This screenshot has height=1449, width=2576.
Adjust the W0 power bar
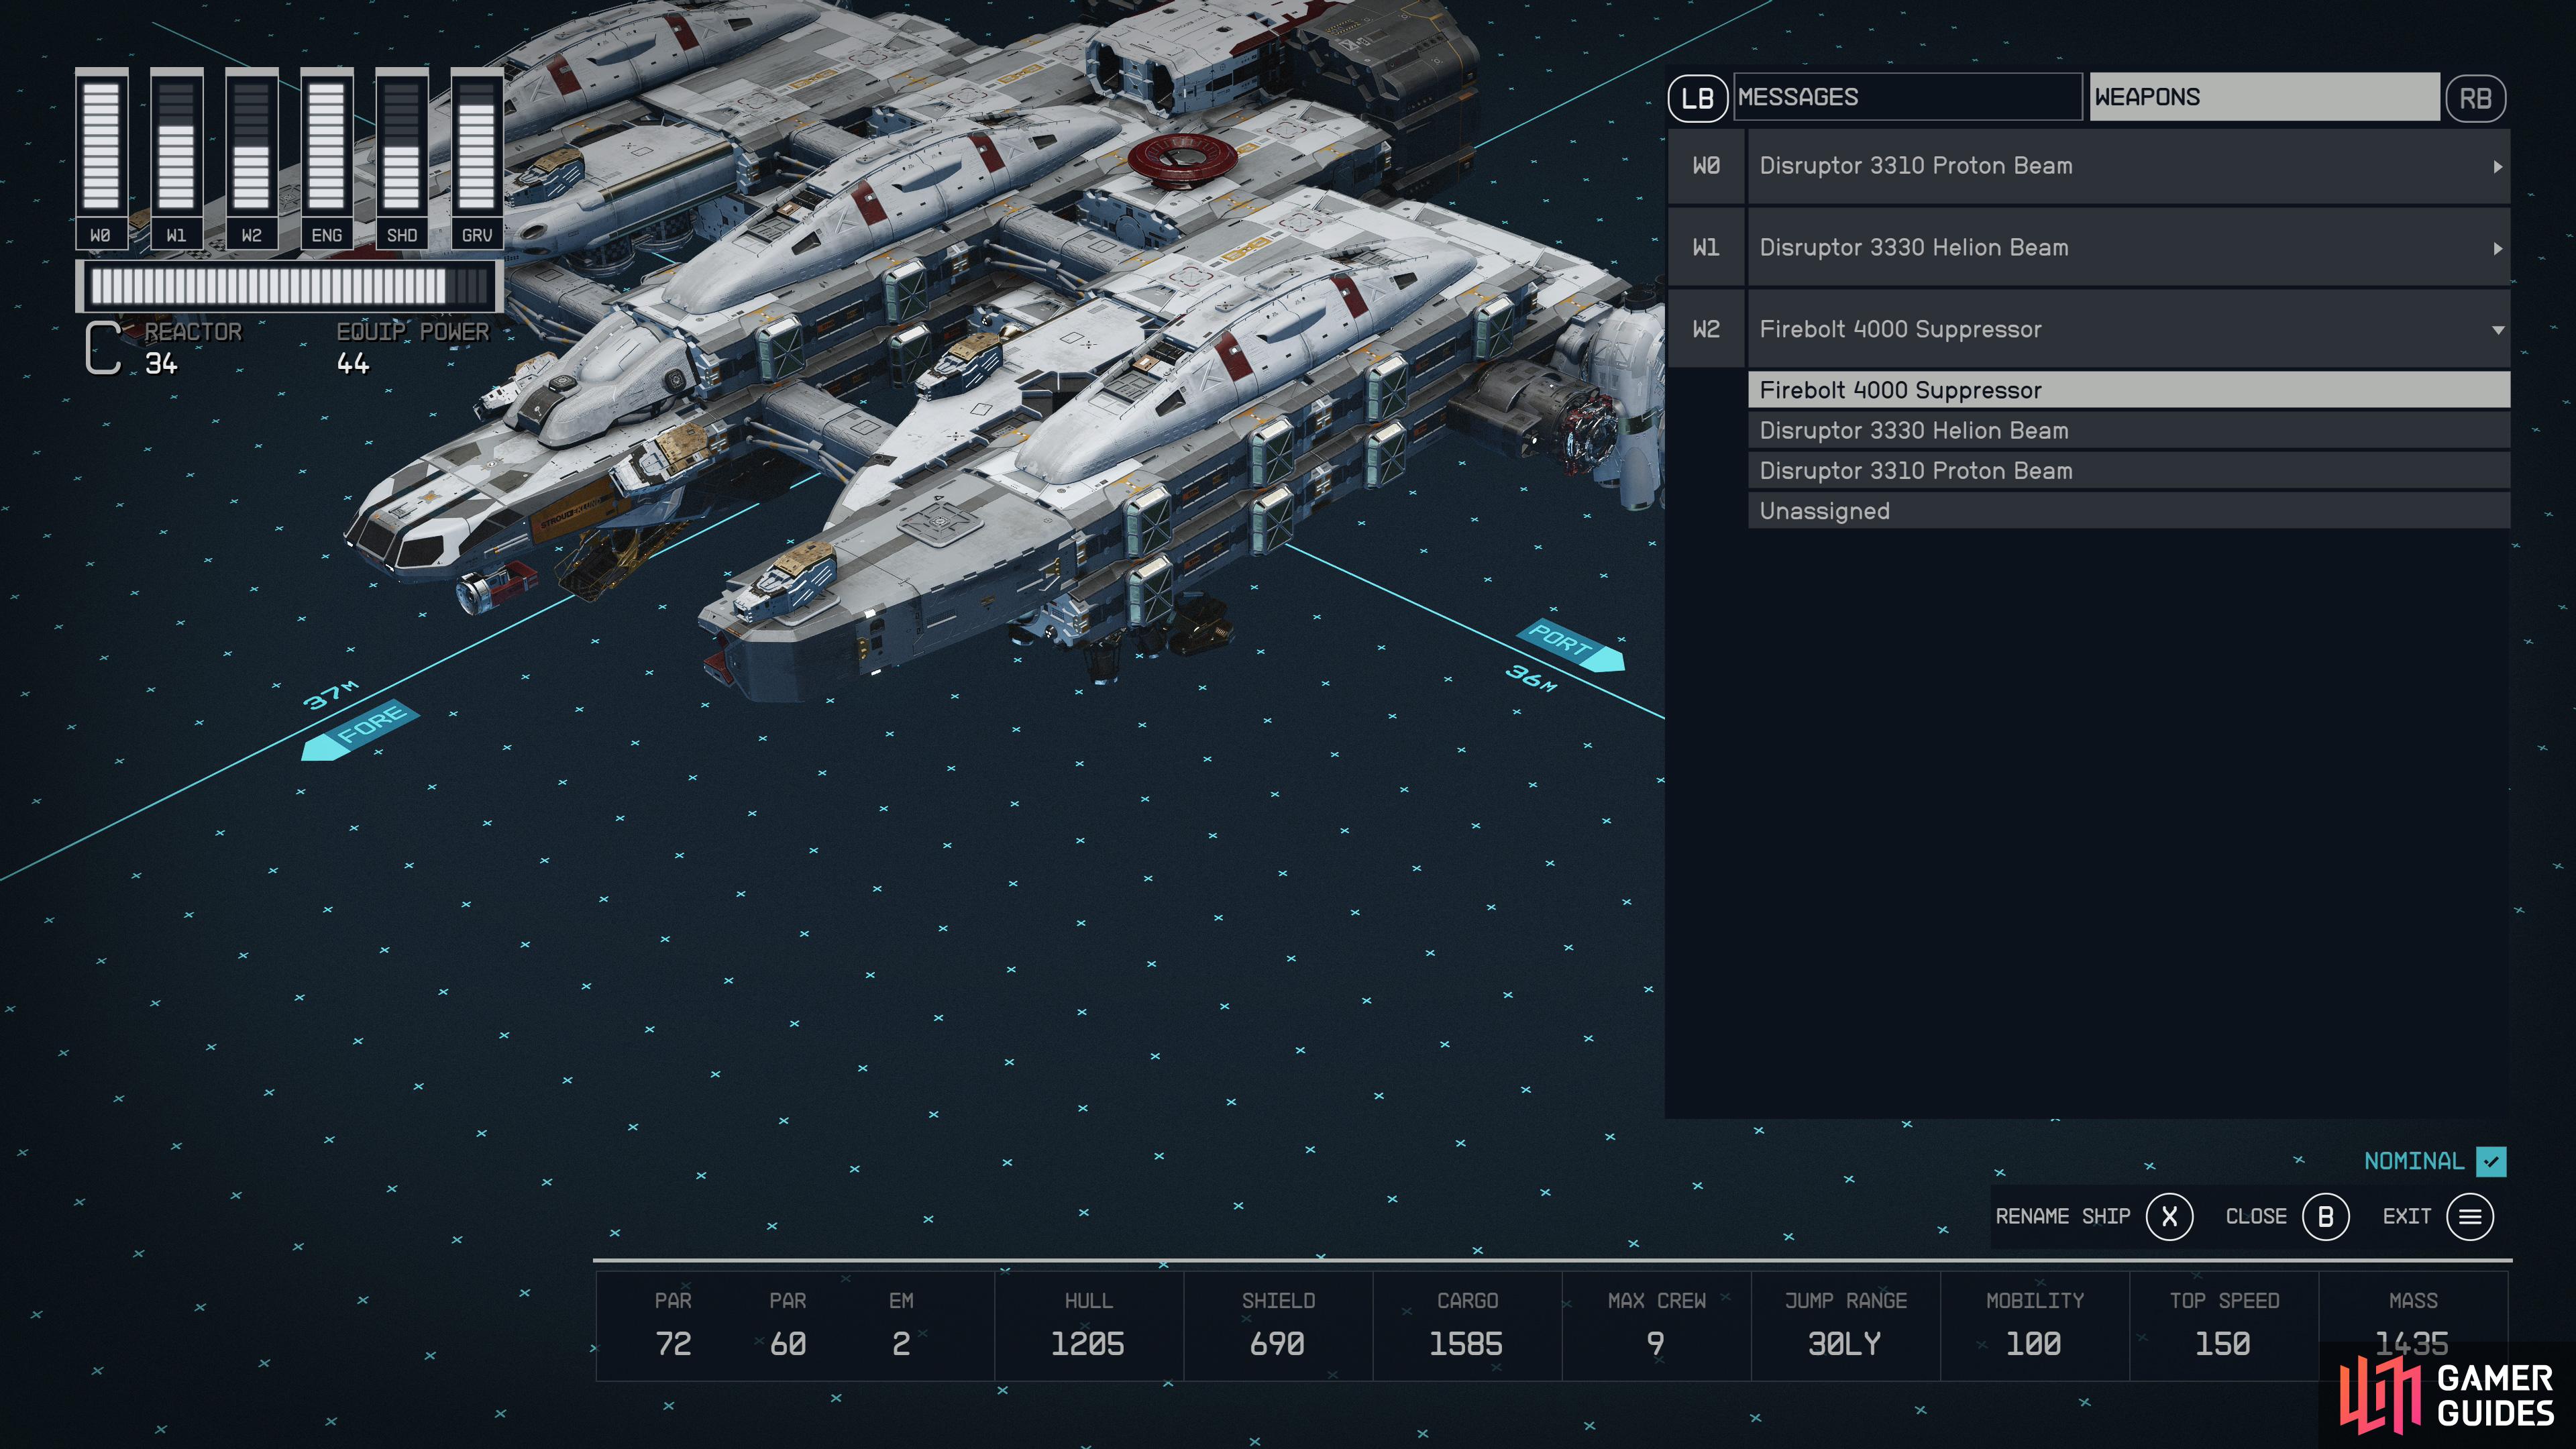click(101, 145)
